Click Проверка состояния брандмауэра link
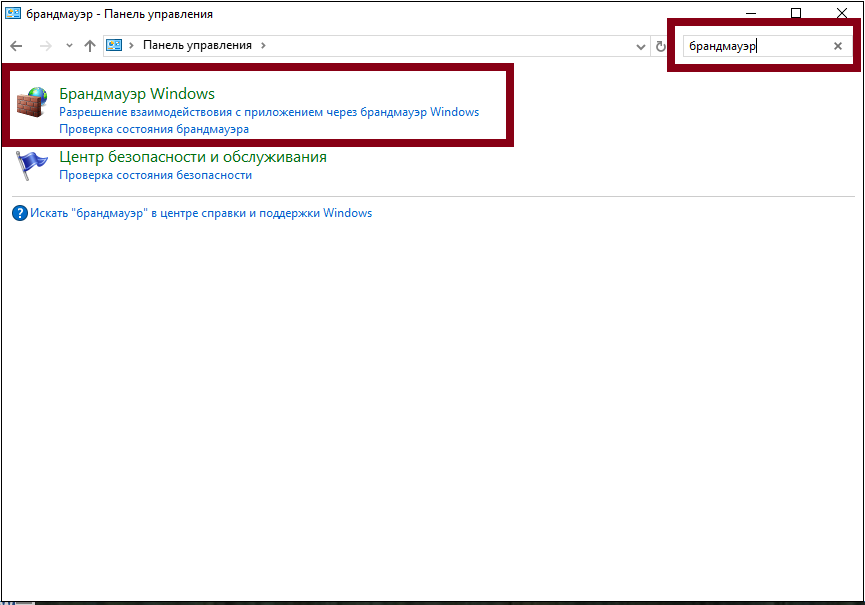The image size is (865, 605). coord(154,129)
